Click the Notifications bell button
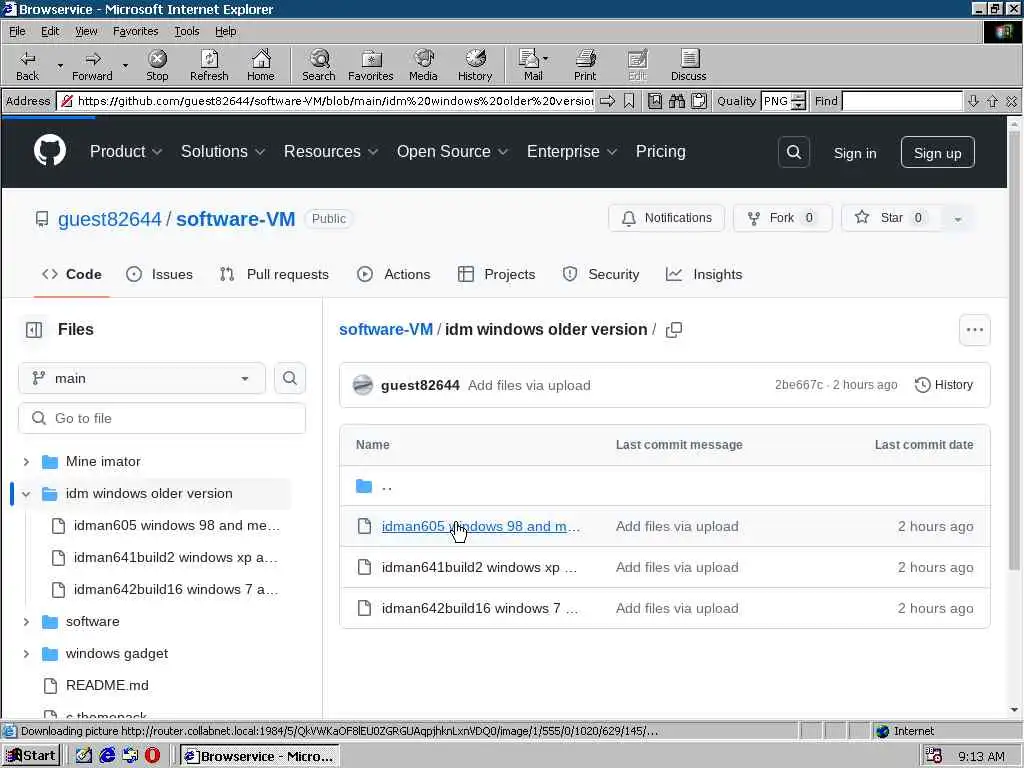The width and height of the screenshot is (1024, 768). click(666, 218)
